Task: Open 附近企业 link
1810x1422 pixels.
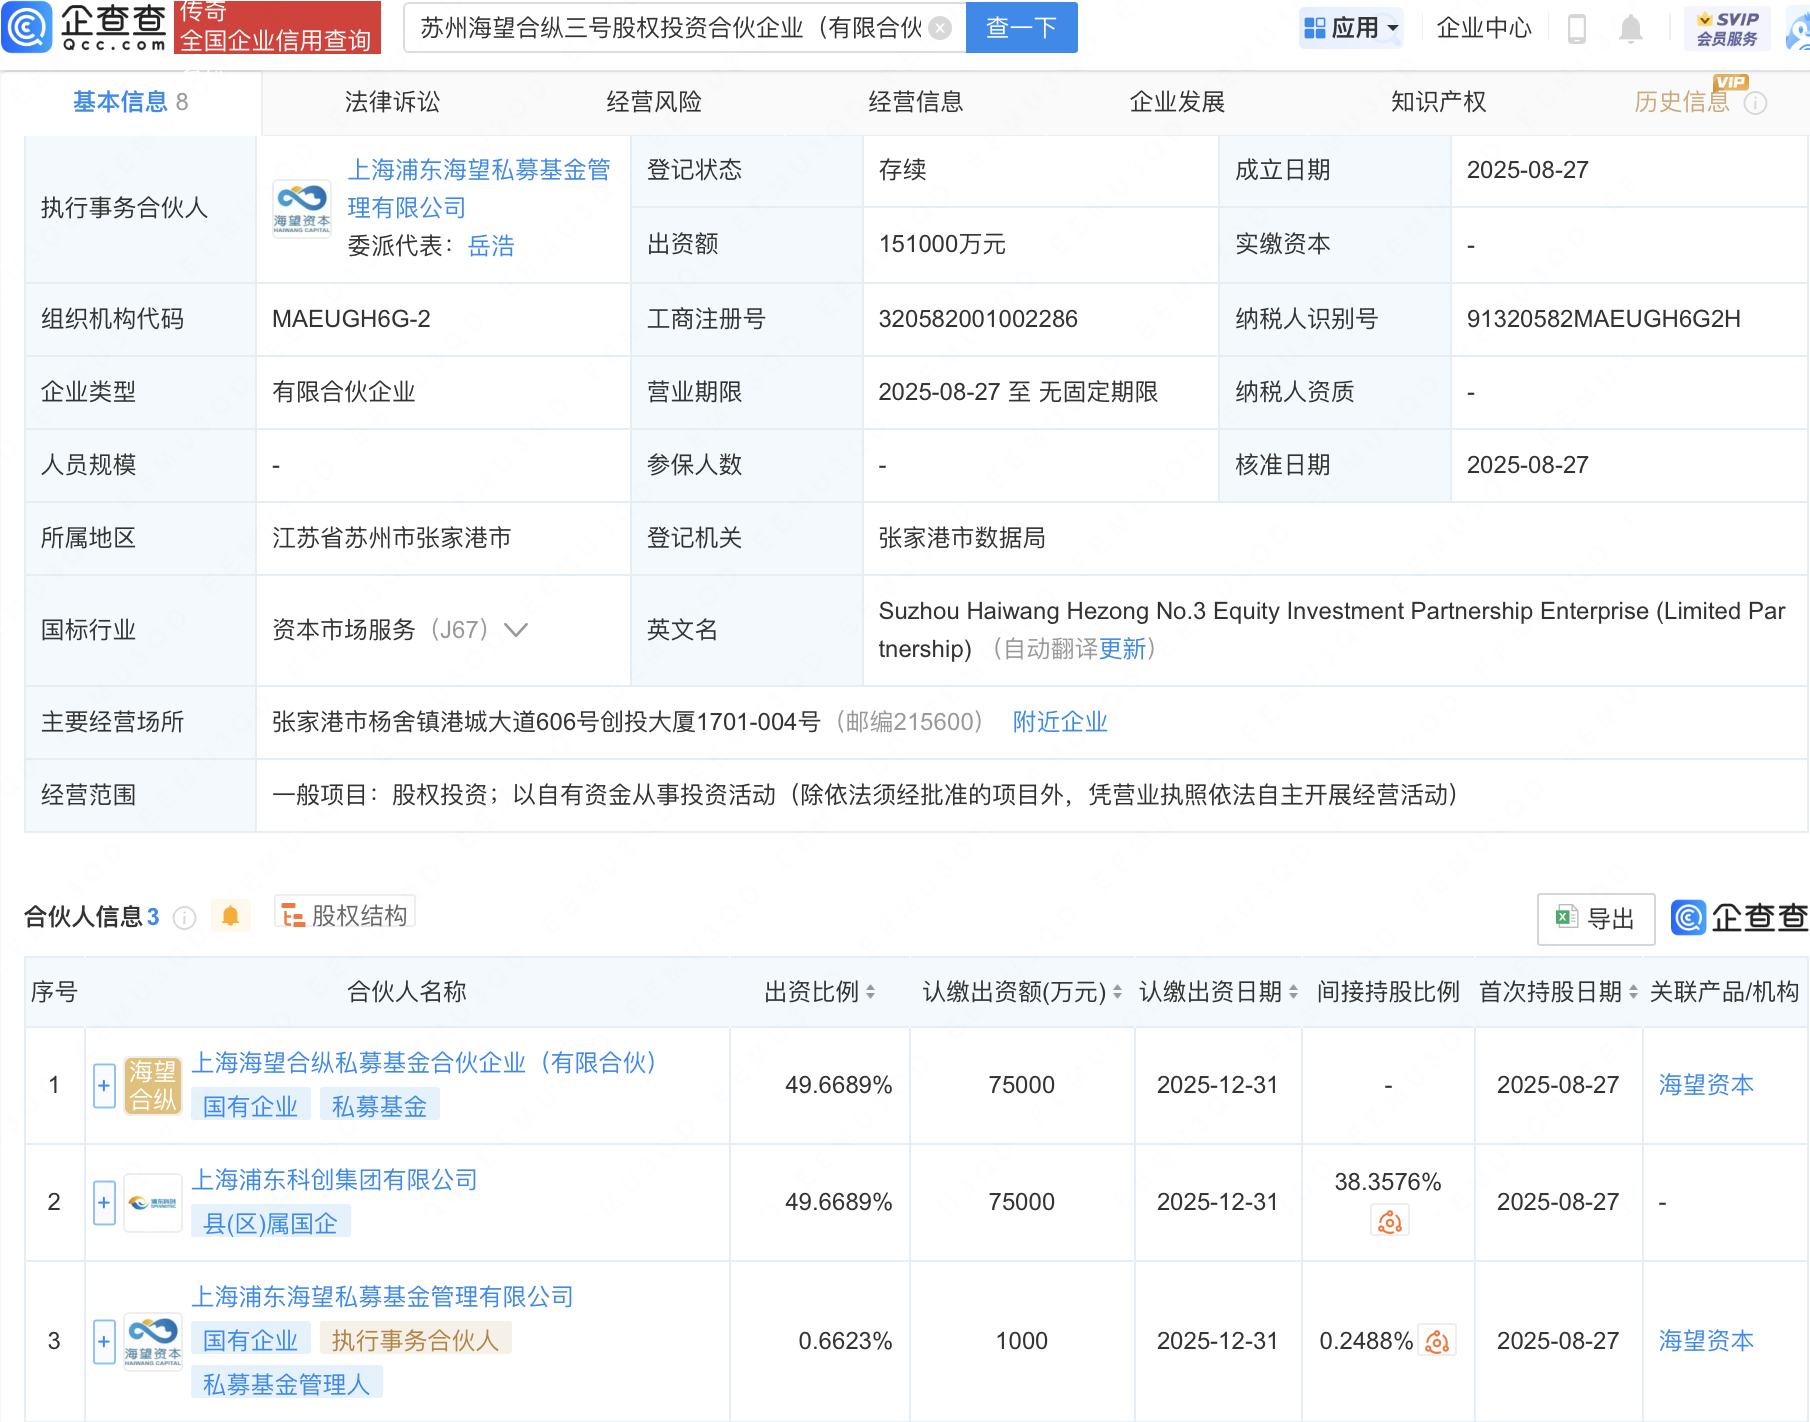Action: tap(1060, 722)
